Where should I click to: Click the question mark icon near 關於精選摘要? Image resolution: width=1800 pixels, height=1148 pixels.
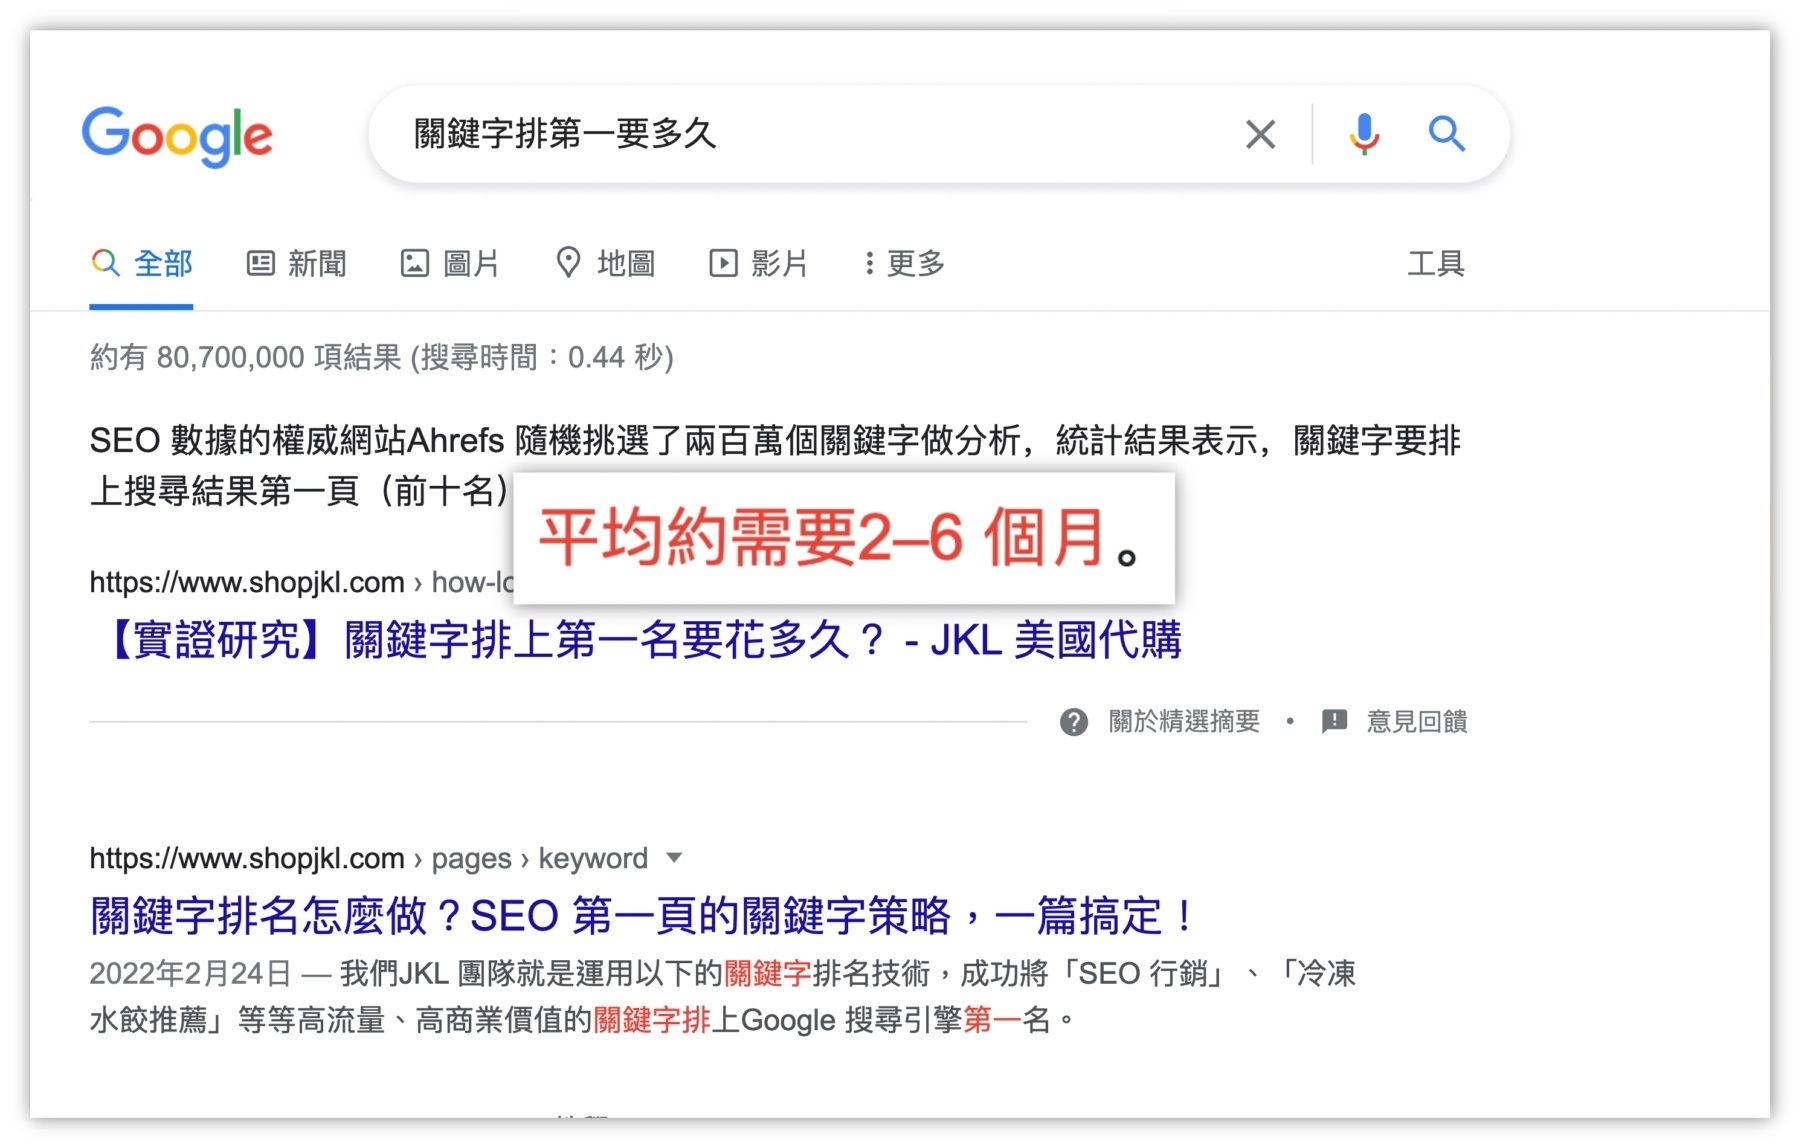[x=1073, y=722]
